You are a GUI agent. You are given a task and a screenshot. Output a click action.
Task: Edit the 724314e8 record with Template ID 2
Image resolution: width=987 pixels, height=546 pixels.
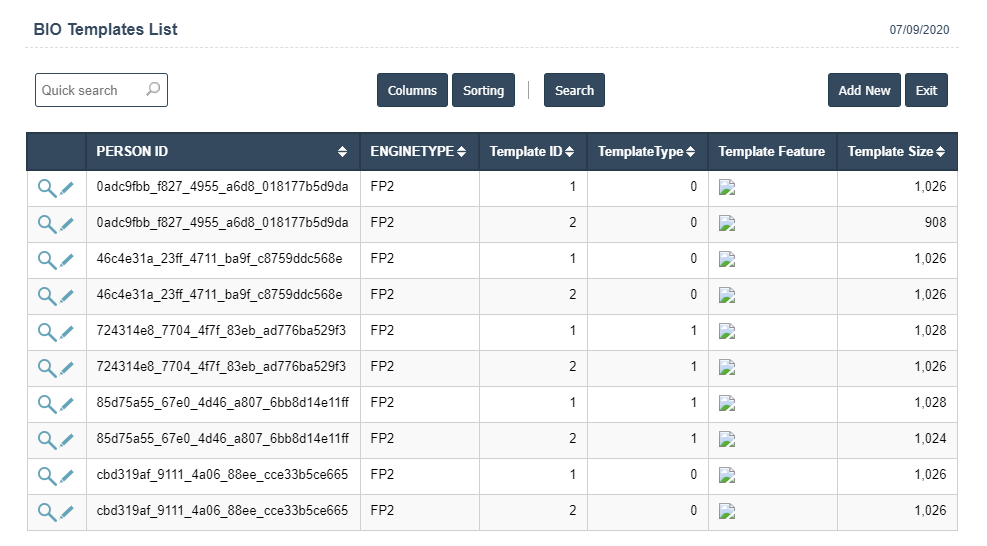[67, 367]
